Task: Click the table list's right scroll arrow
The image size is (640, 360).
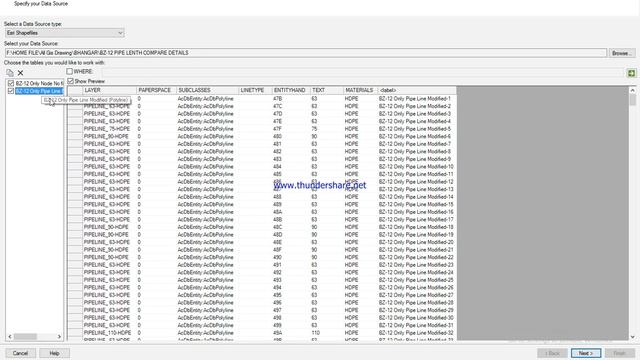Action: coord(59,337)
